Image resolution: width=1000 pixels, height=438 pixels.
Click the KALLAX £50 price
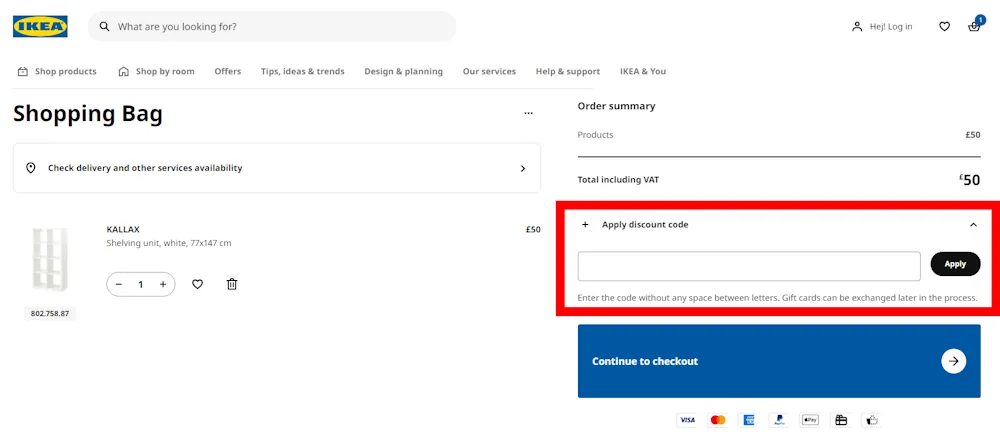(533, 230)
